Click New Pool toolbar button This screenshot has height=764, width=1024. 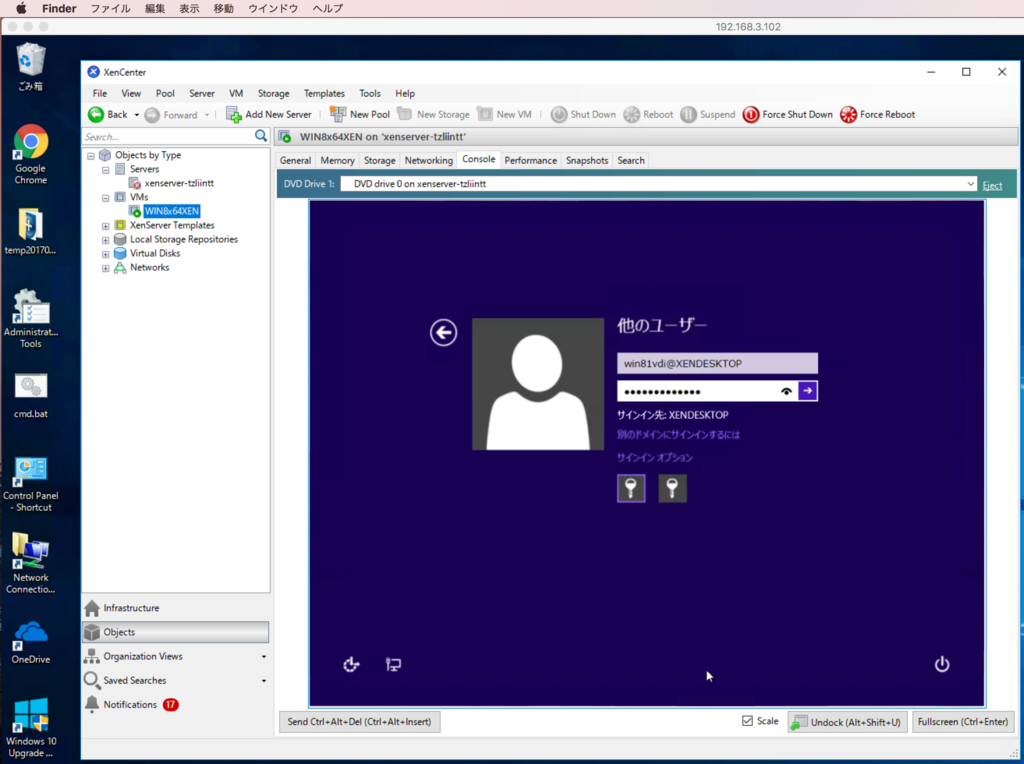[x=360, y=114]
